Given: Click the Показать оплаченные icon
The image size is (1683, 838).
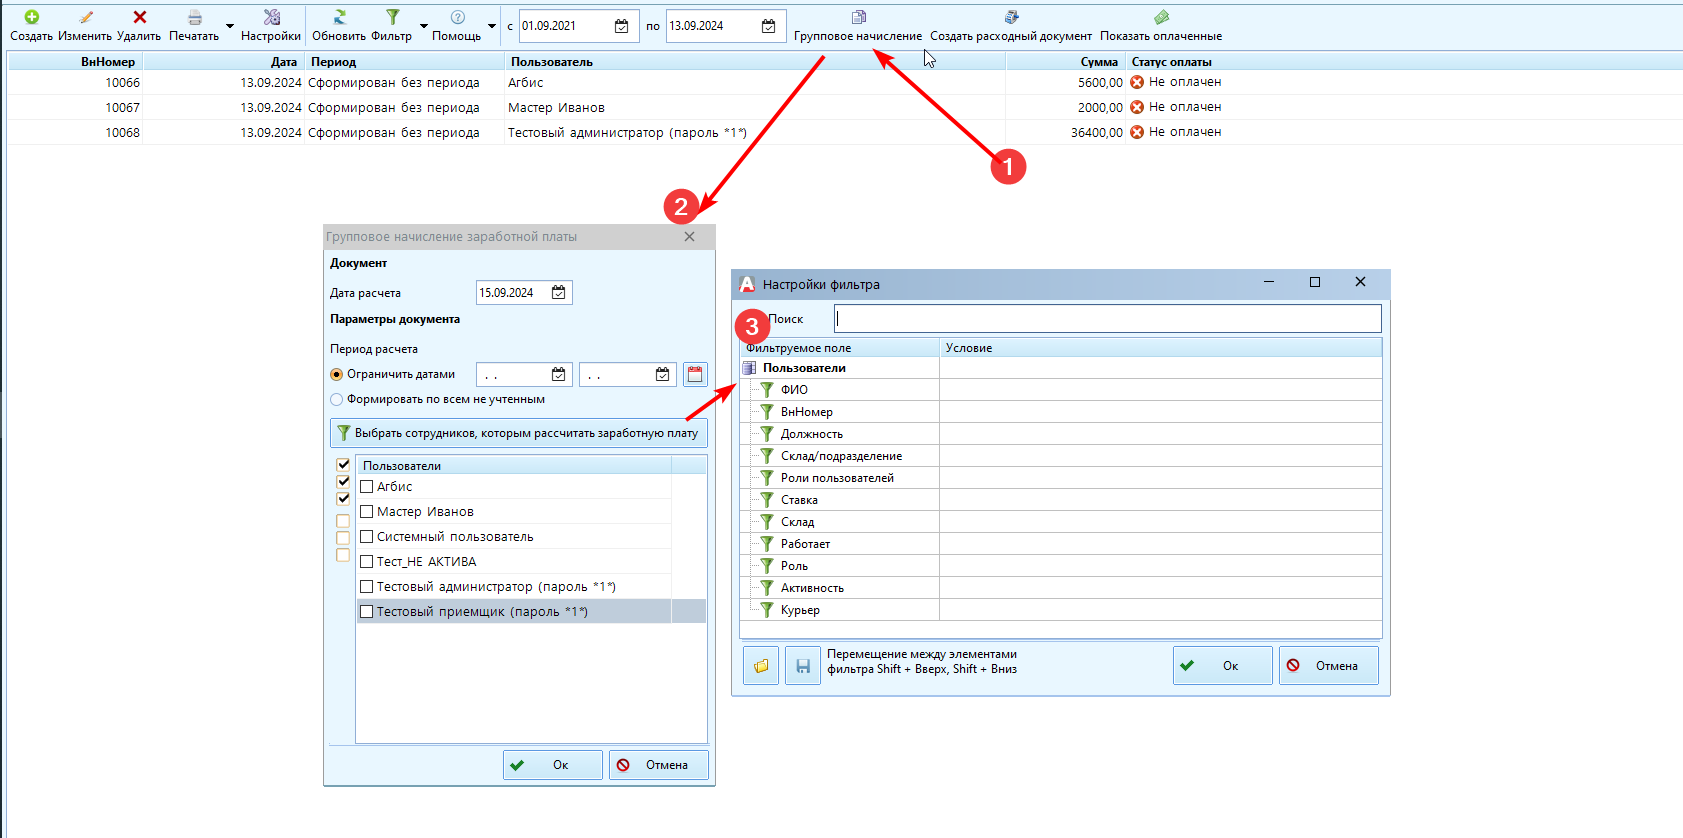Looking at the screenshot, I should pos(1161,18).
